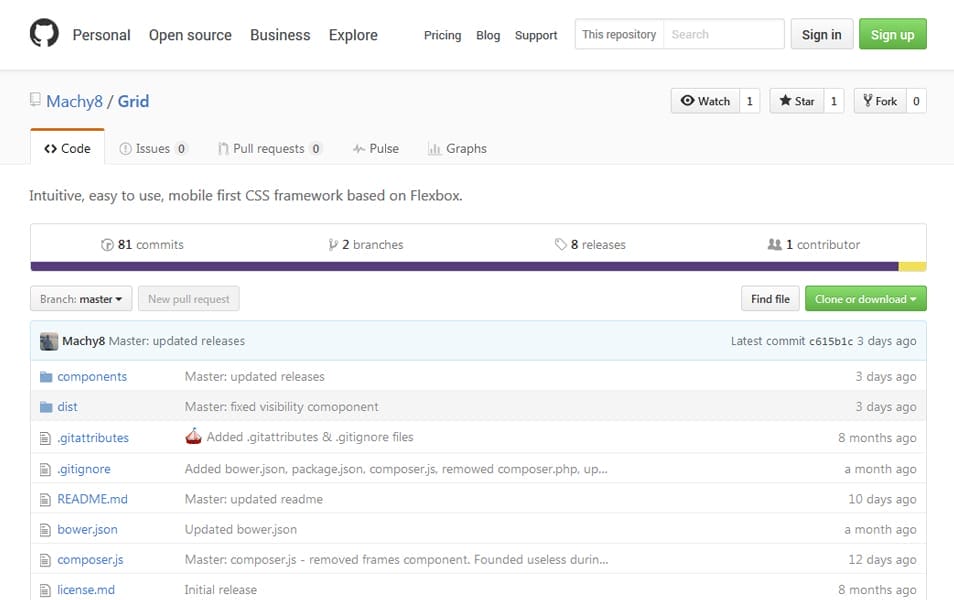Open the components folder link
This screenshot has height=600, width=954.
pos(92,377)
